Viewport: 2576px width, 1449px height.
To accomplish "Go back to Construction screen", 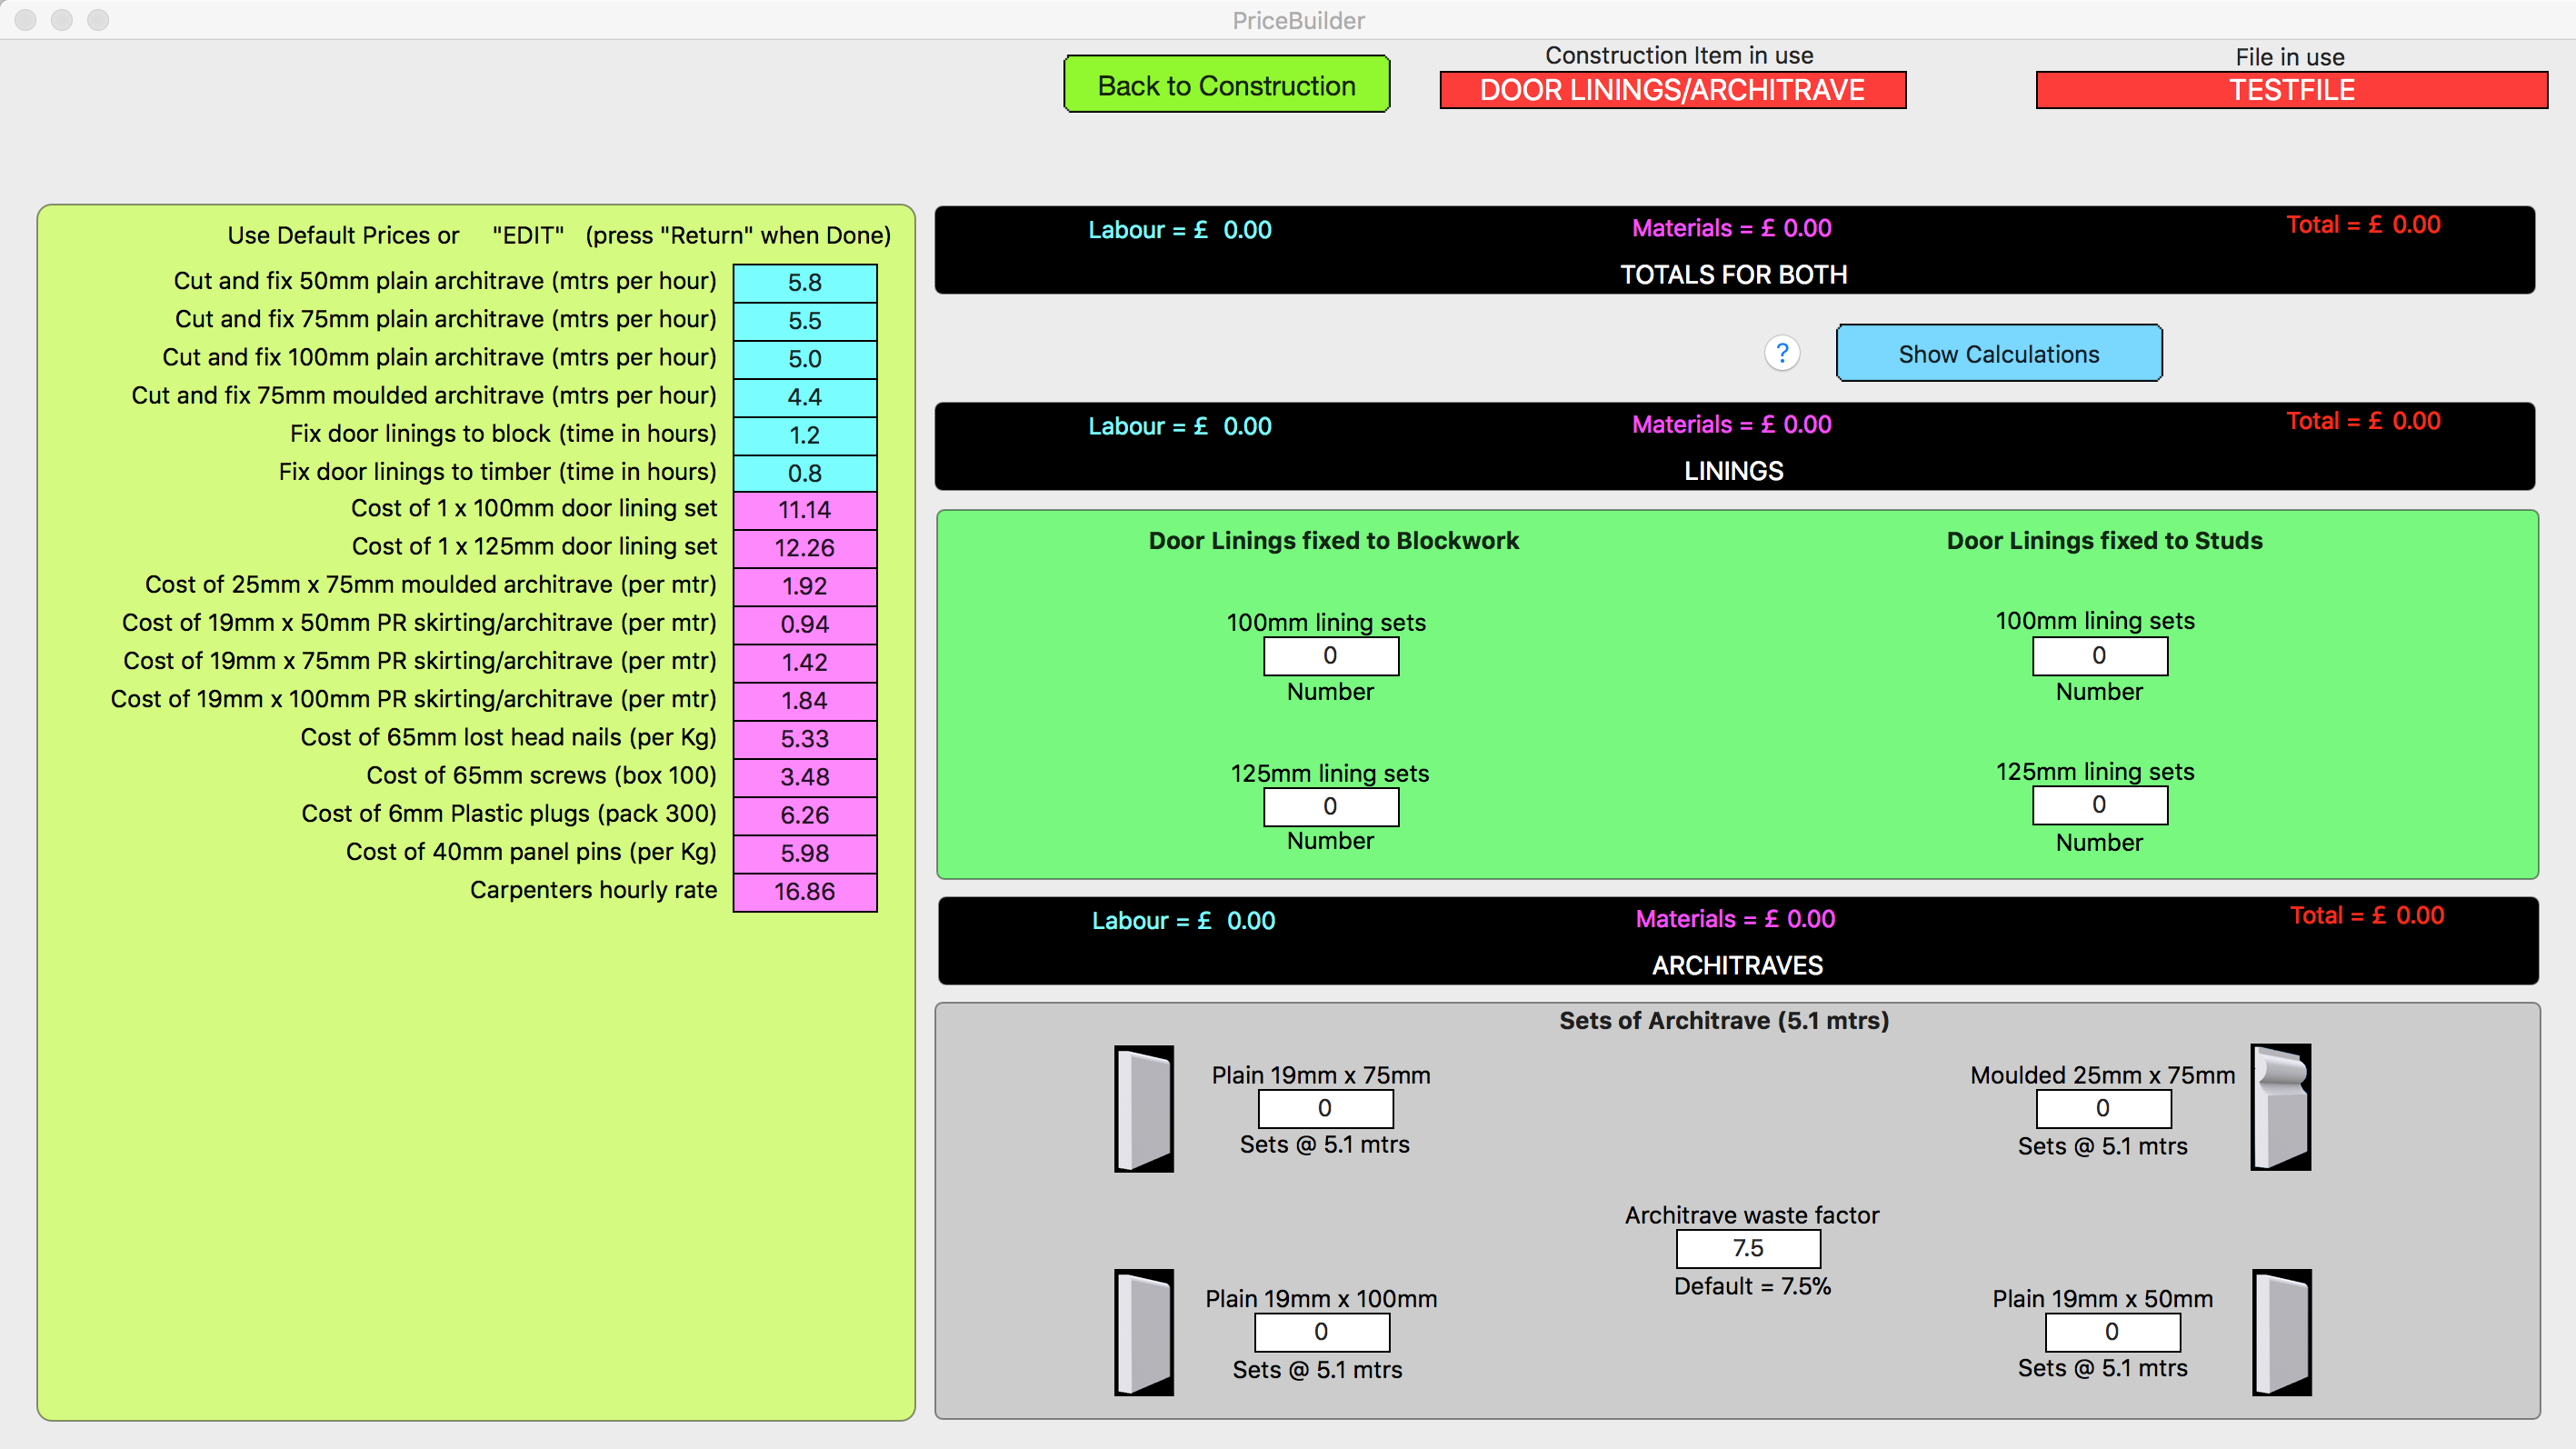I will (x=1226, y=85).
